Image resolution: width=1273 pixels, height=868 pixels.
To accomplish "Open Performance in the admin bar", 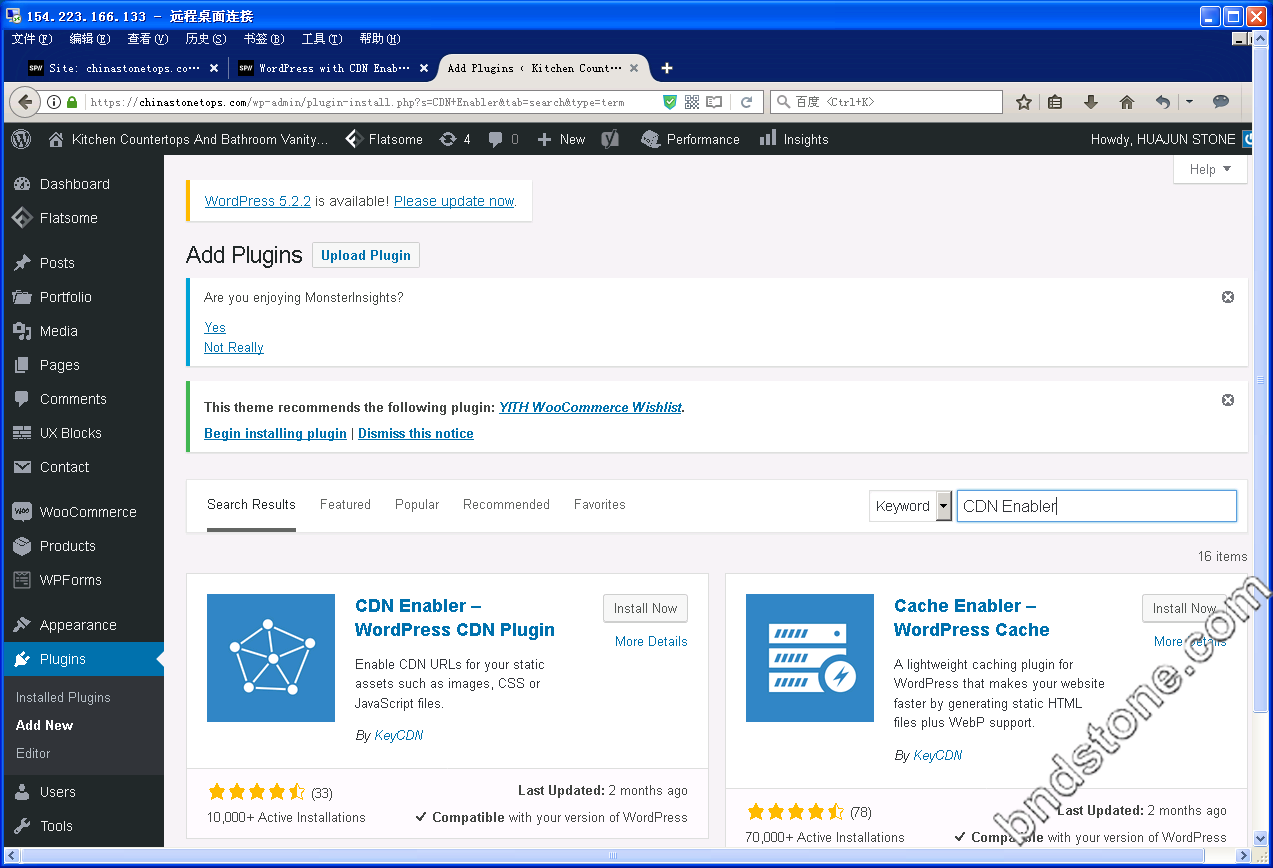I will 691,139.
